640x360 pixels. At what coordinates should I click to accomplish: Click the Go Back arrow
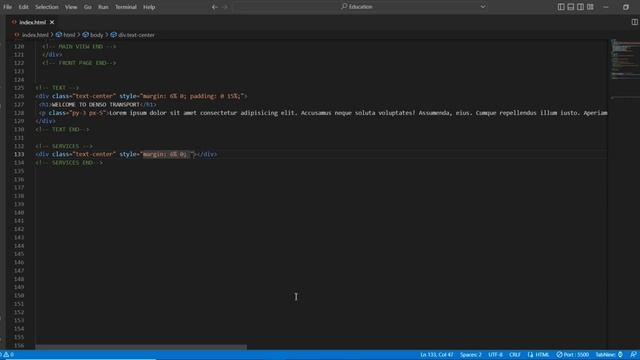click(x=214, y=7)
